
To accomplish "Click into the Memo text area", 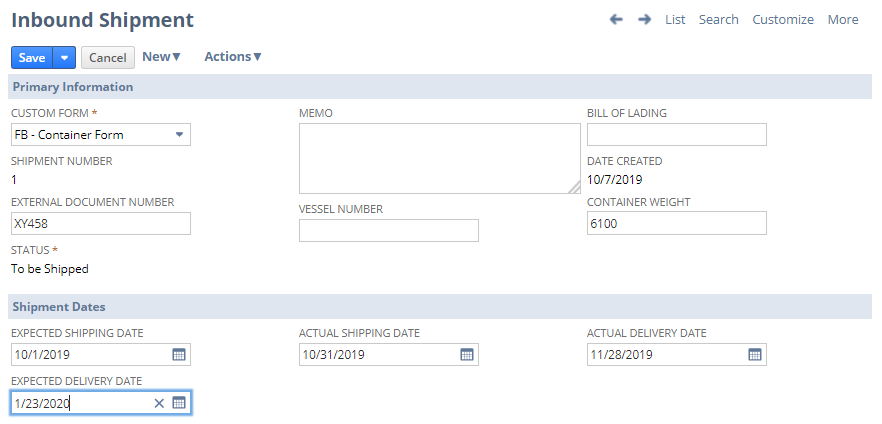I will 439,159.
